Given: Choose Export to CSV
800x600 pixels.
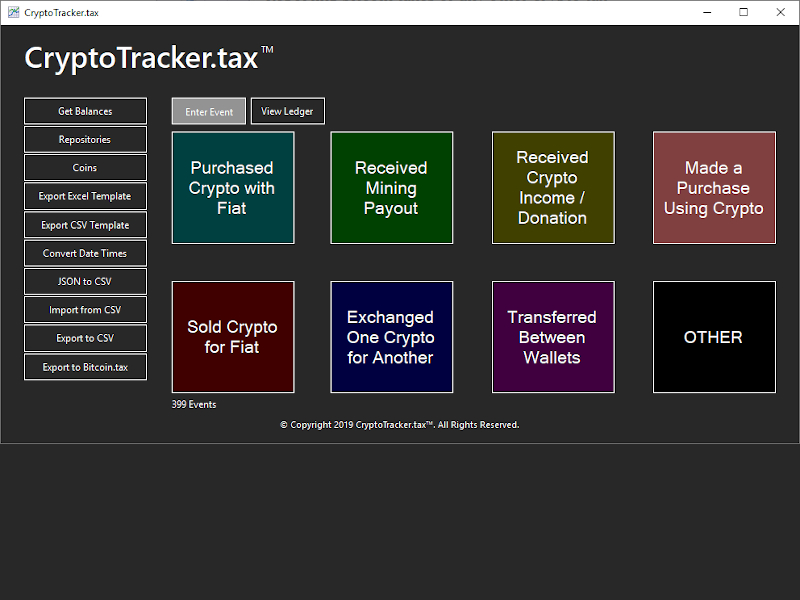Looking at the screenshot, I should 85,338.
